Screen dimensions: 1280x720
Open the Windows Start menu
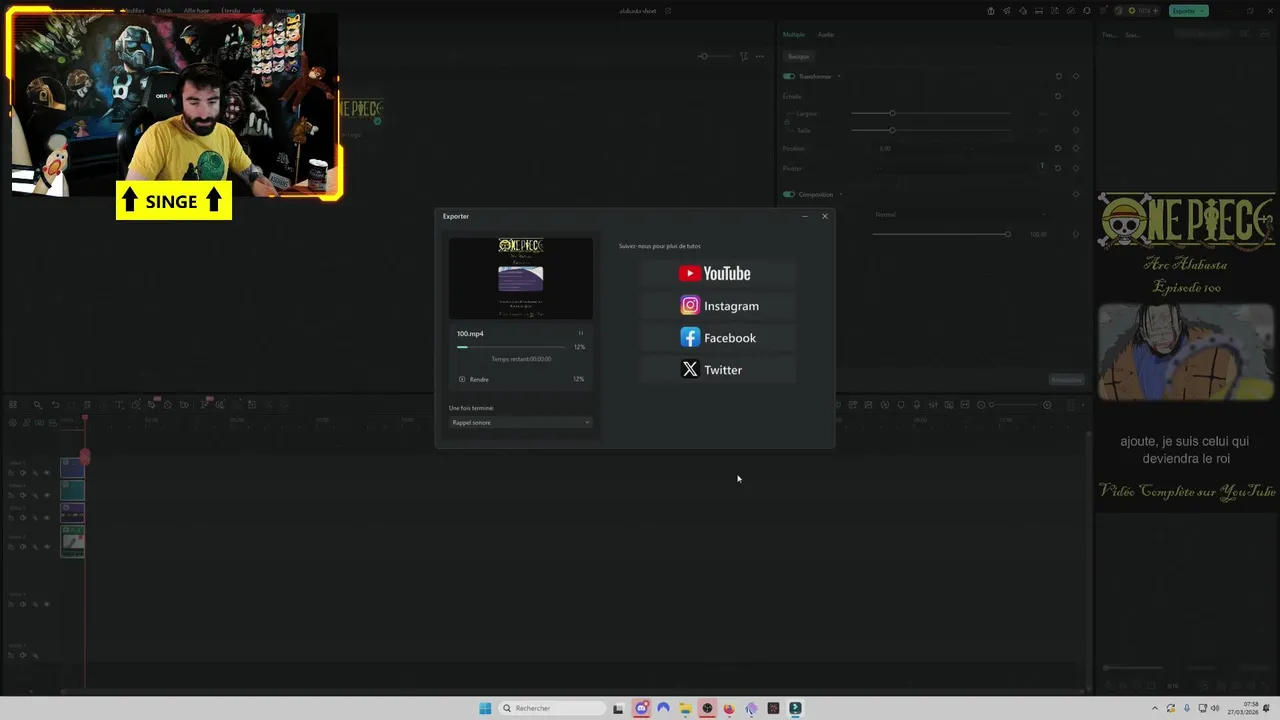485,708
